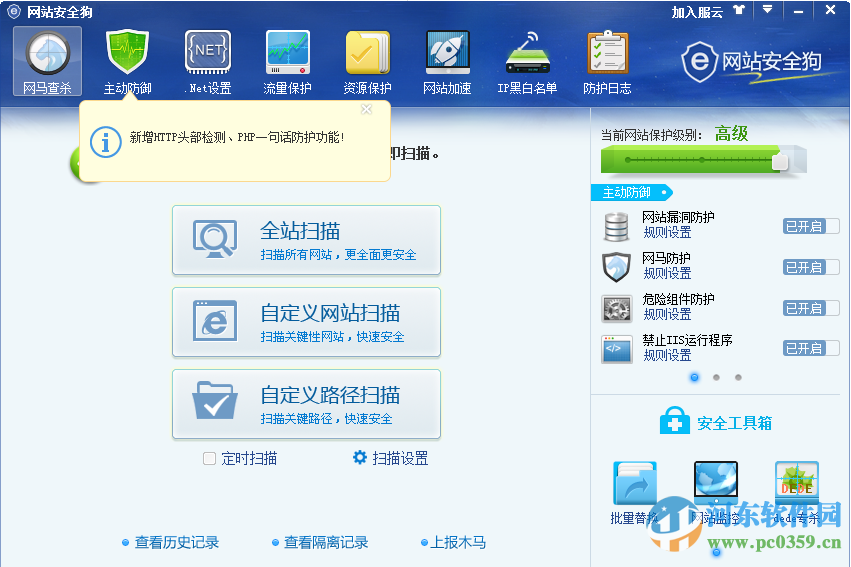Click the 网马防护 shield icon
Image resolution: width=851 pixels, height=567 pixels.
(x=617, y=267)
